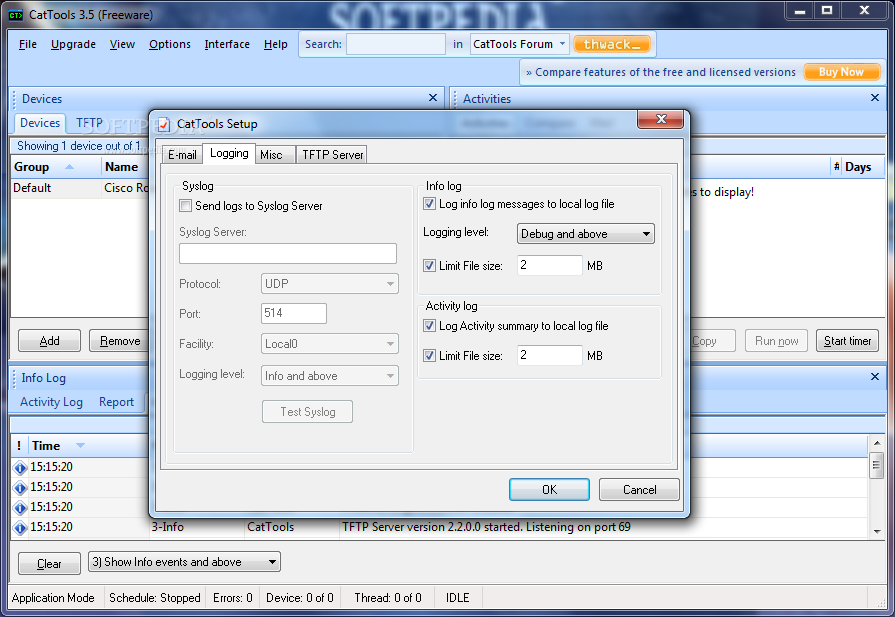Click the Info Log scrollbar down arrow
Image resolution: width=895 pixels, height=617 pixels.
point(877,531)
